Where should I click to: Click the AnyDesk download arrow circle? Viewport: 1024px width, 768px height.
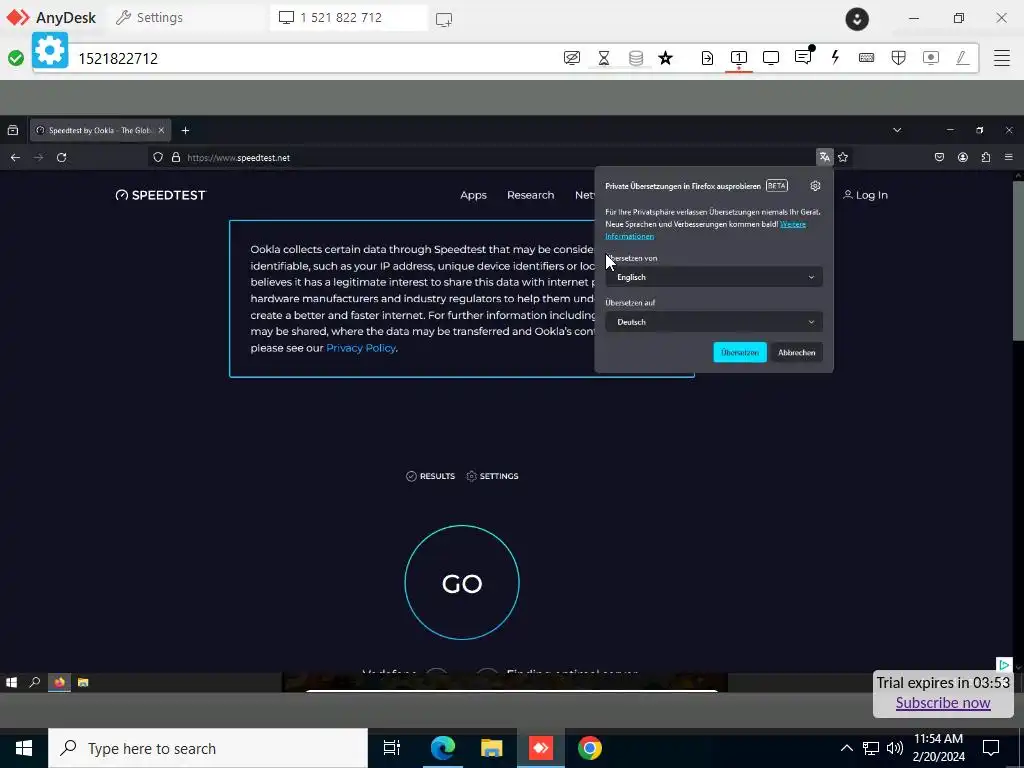click(857, 18)
